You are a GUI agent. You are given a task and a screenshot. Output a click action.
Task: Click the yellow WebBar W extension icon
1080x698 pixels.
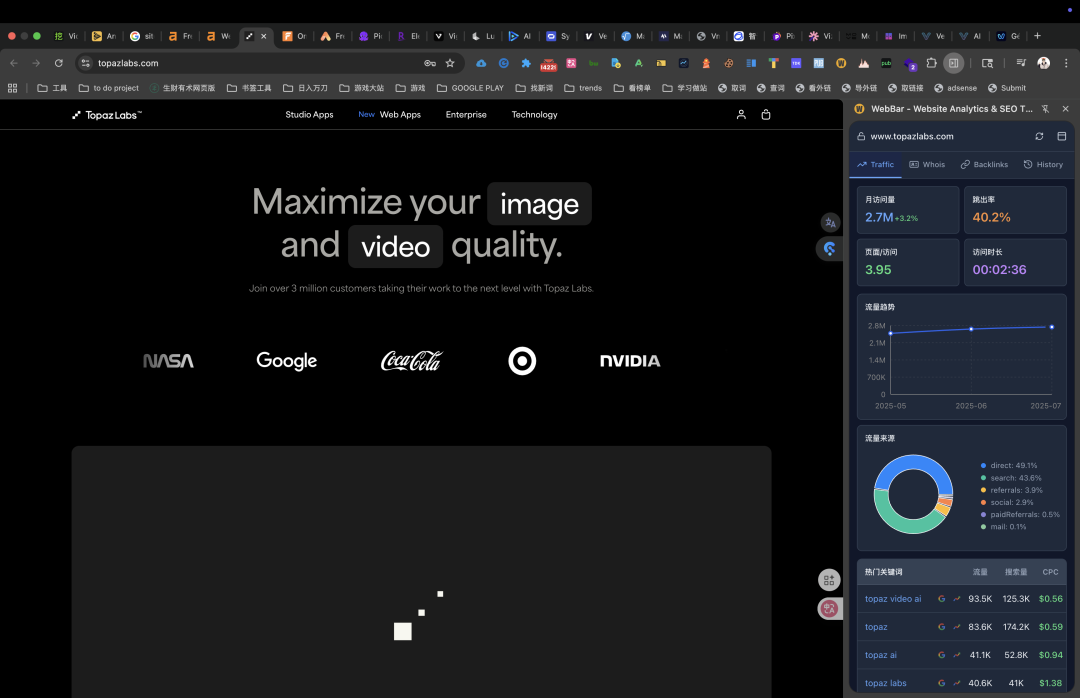[x=841, y=63]
